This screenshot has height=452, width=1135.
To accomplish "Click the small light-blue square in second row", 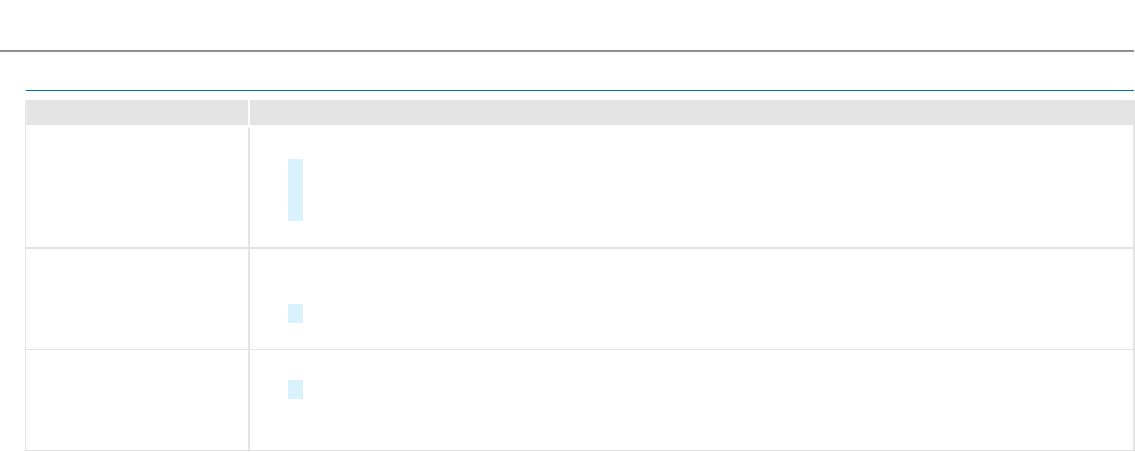I will 295,313.
